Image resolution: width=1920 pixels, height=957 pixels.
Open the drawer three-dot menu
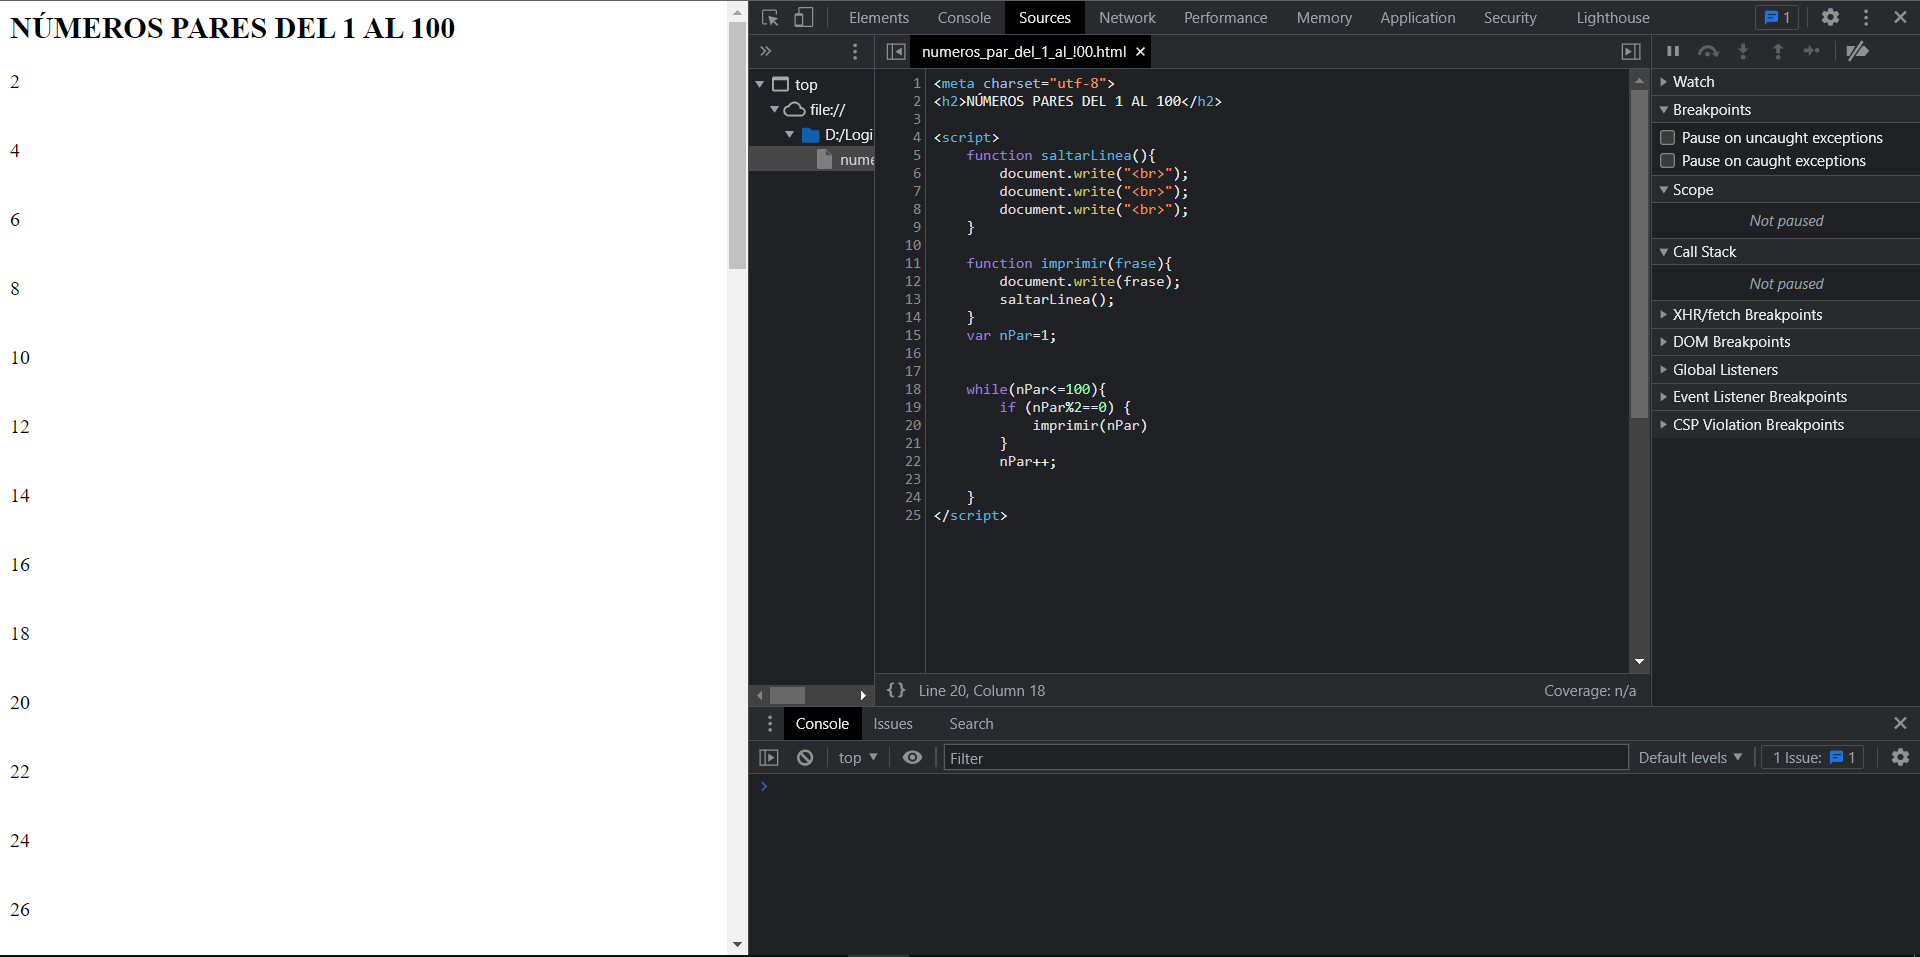click(769, 723)
